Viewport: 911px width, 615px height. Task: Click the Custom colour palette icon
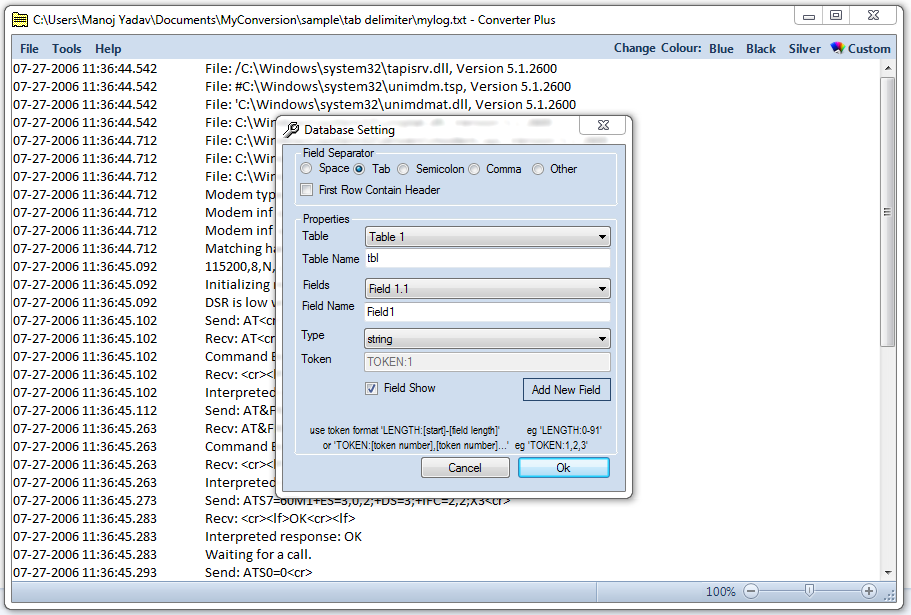click(838, 48)
